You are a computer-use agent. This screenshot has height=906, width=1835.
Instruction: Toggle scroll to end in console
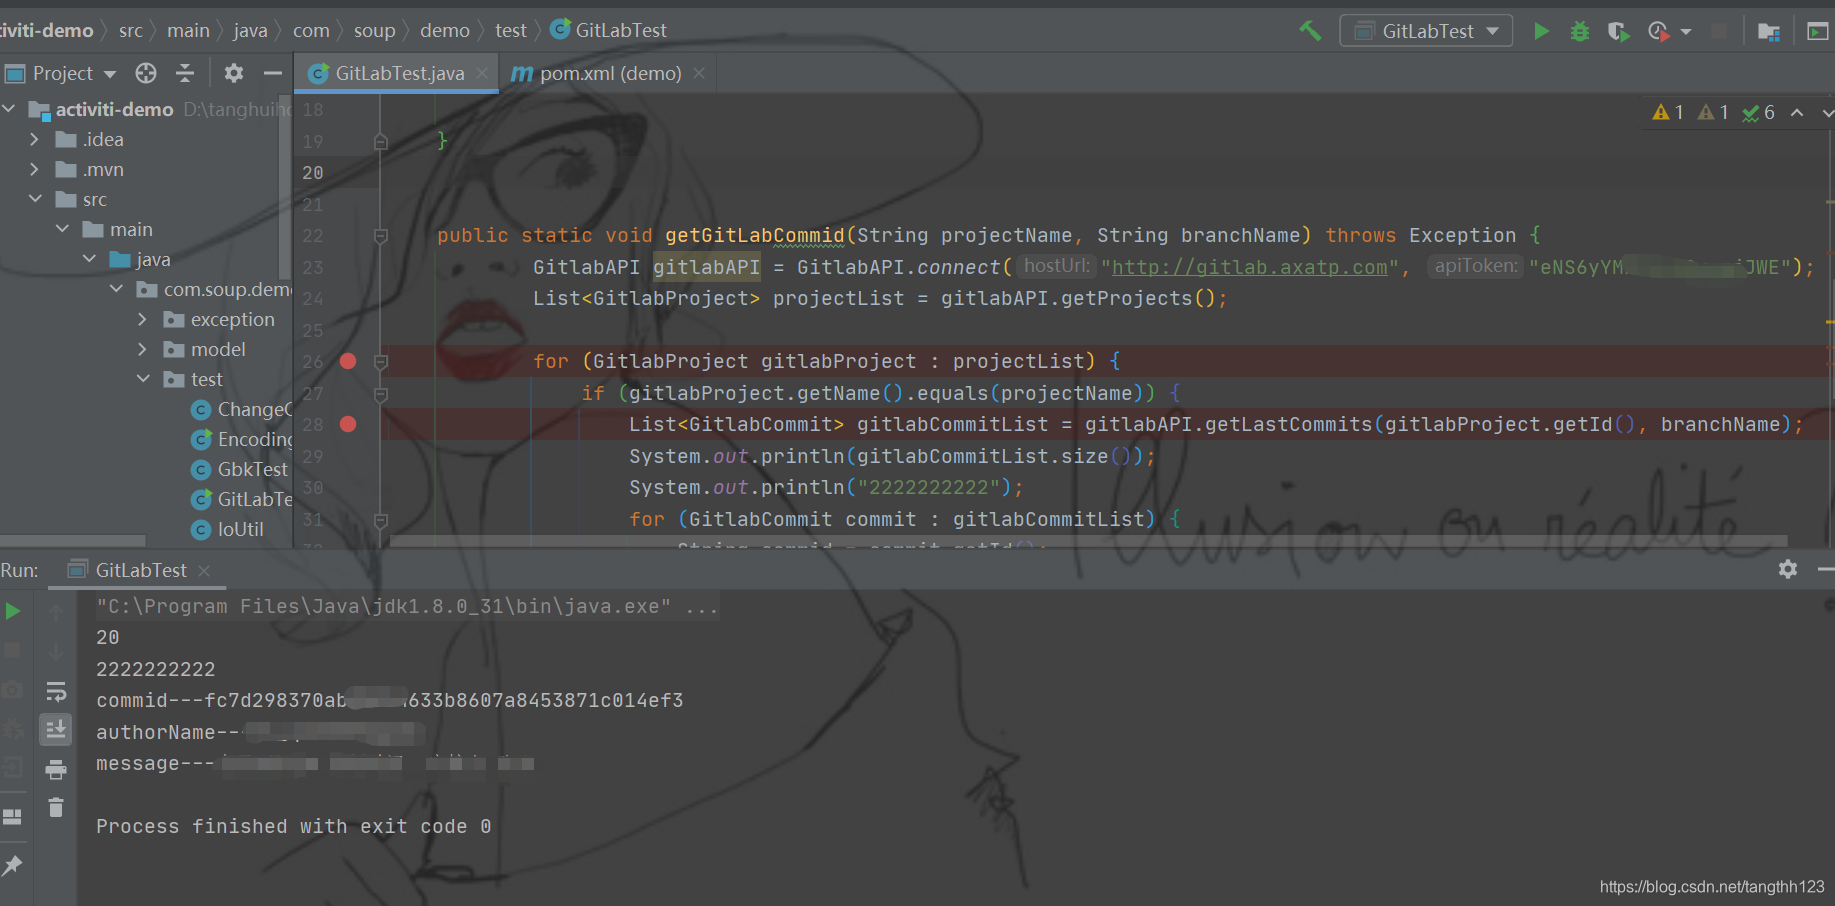point(56,730)
